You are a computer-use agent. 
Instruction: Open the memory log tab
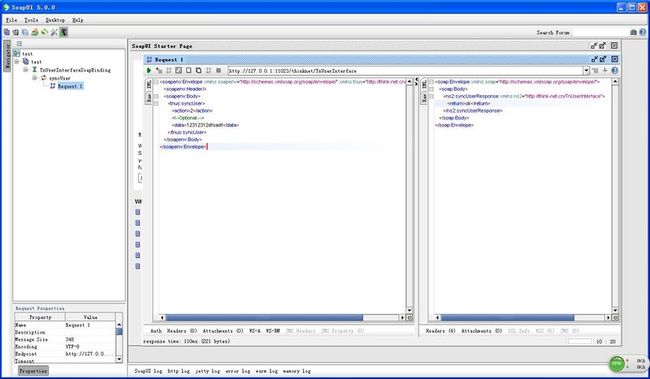click(297, 371)
